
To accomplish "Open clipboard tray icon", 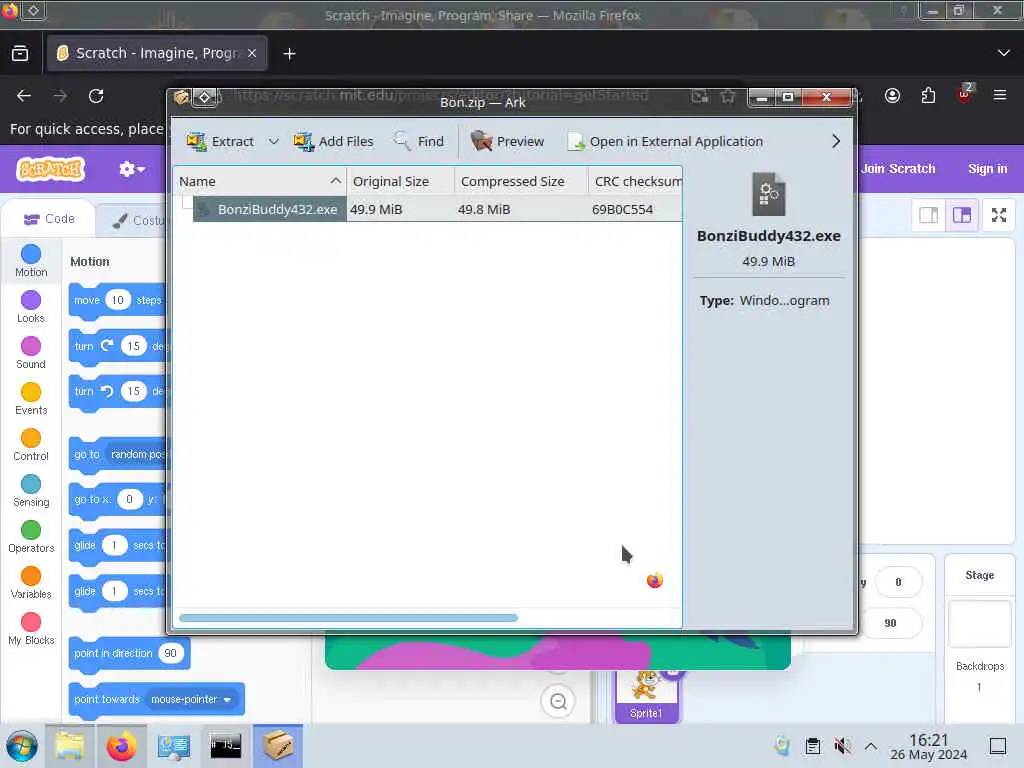I will [812, 746].
